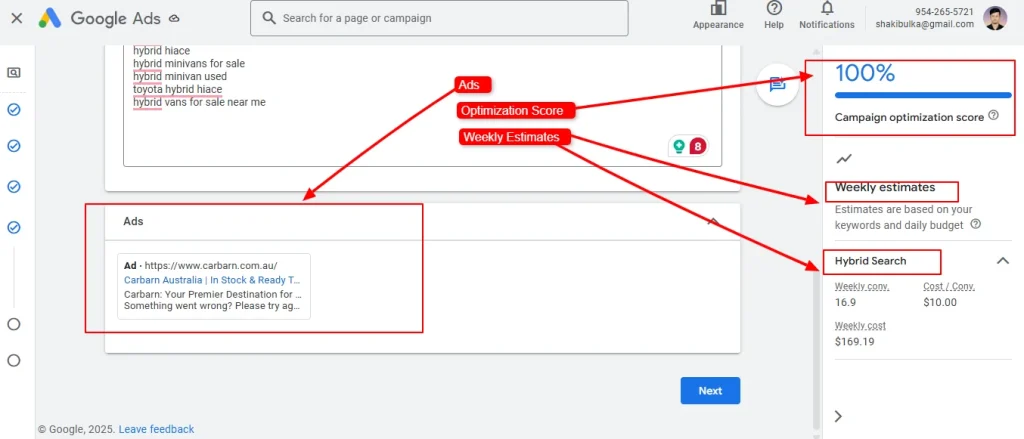Select the last unfinished step circle in sidebar
Viewport: 1024px width, 439px height.
pos(14,360)
